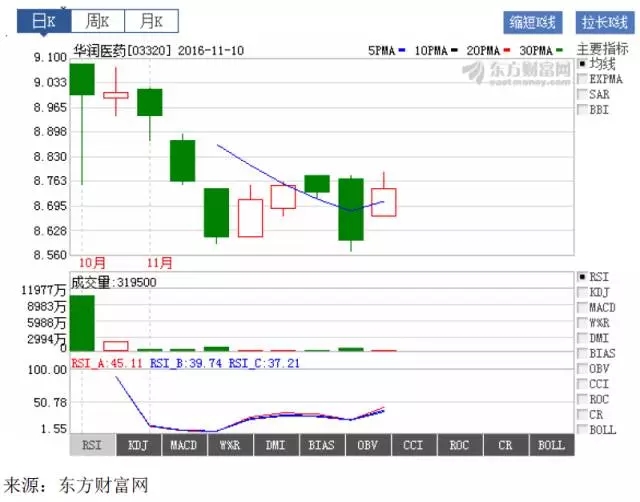Click the 11月 date axis label

point(160,263)
